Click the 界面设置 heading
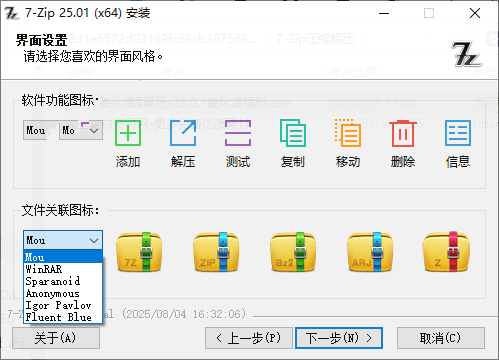499x360 pixels. click(x=42, y=40)
